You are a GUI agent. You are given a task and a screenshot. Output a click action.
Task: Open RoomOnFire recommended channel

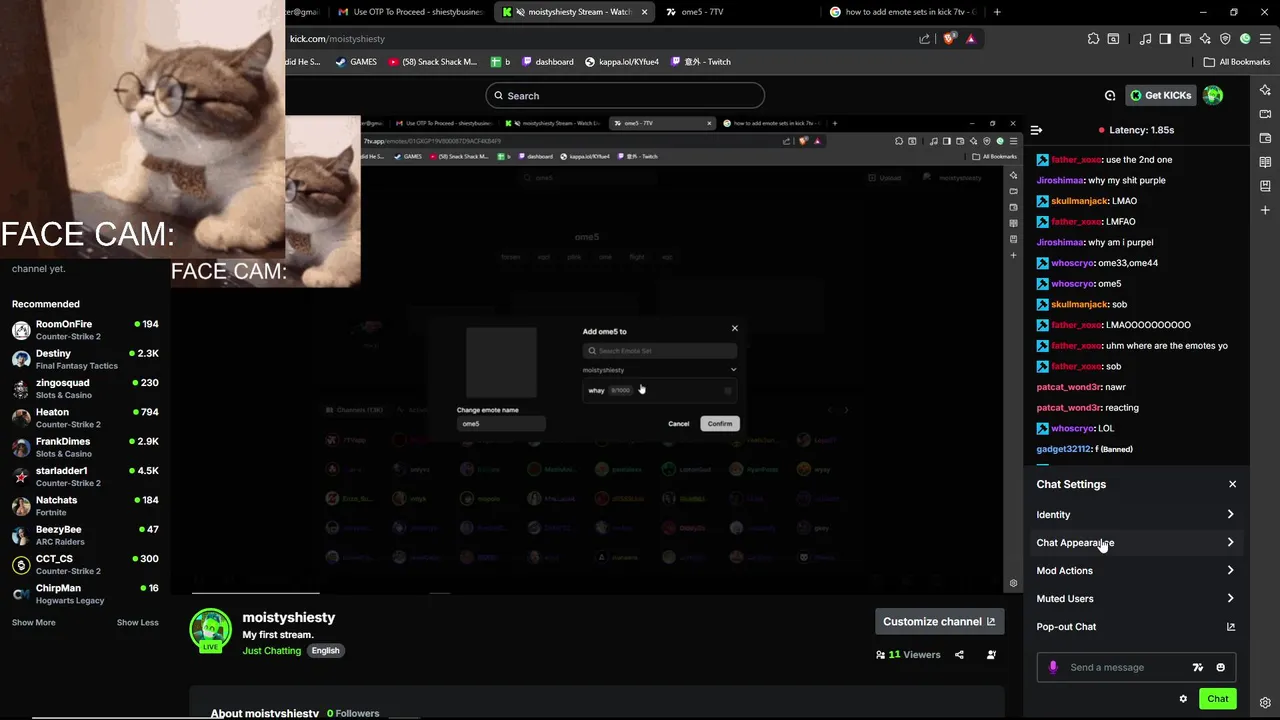85,330
